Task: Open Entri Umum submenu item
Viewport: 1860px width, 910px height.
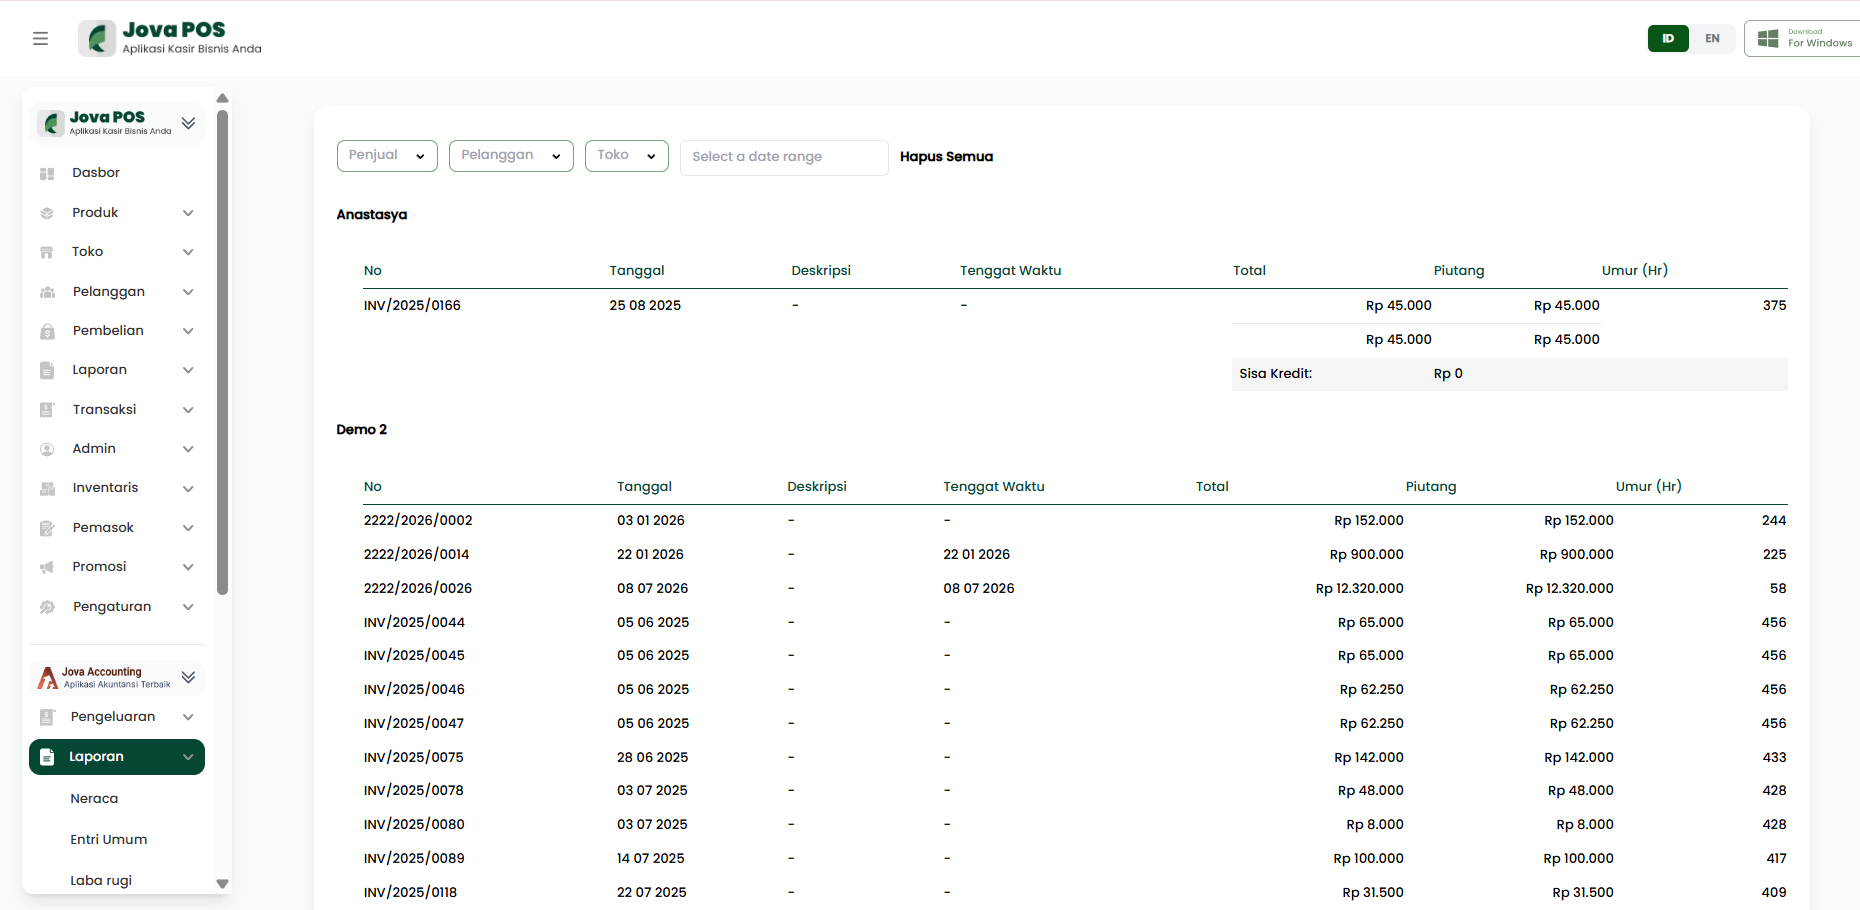Action: 109,840
